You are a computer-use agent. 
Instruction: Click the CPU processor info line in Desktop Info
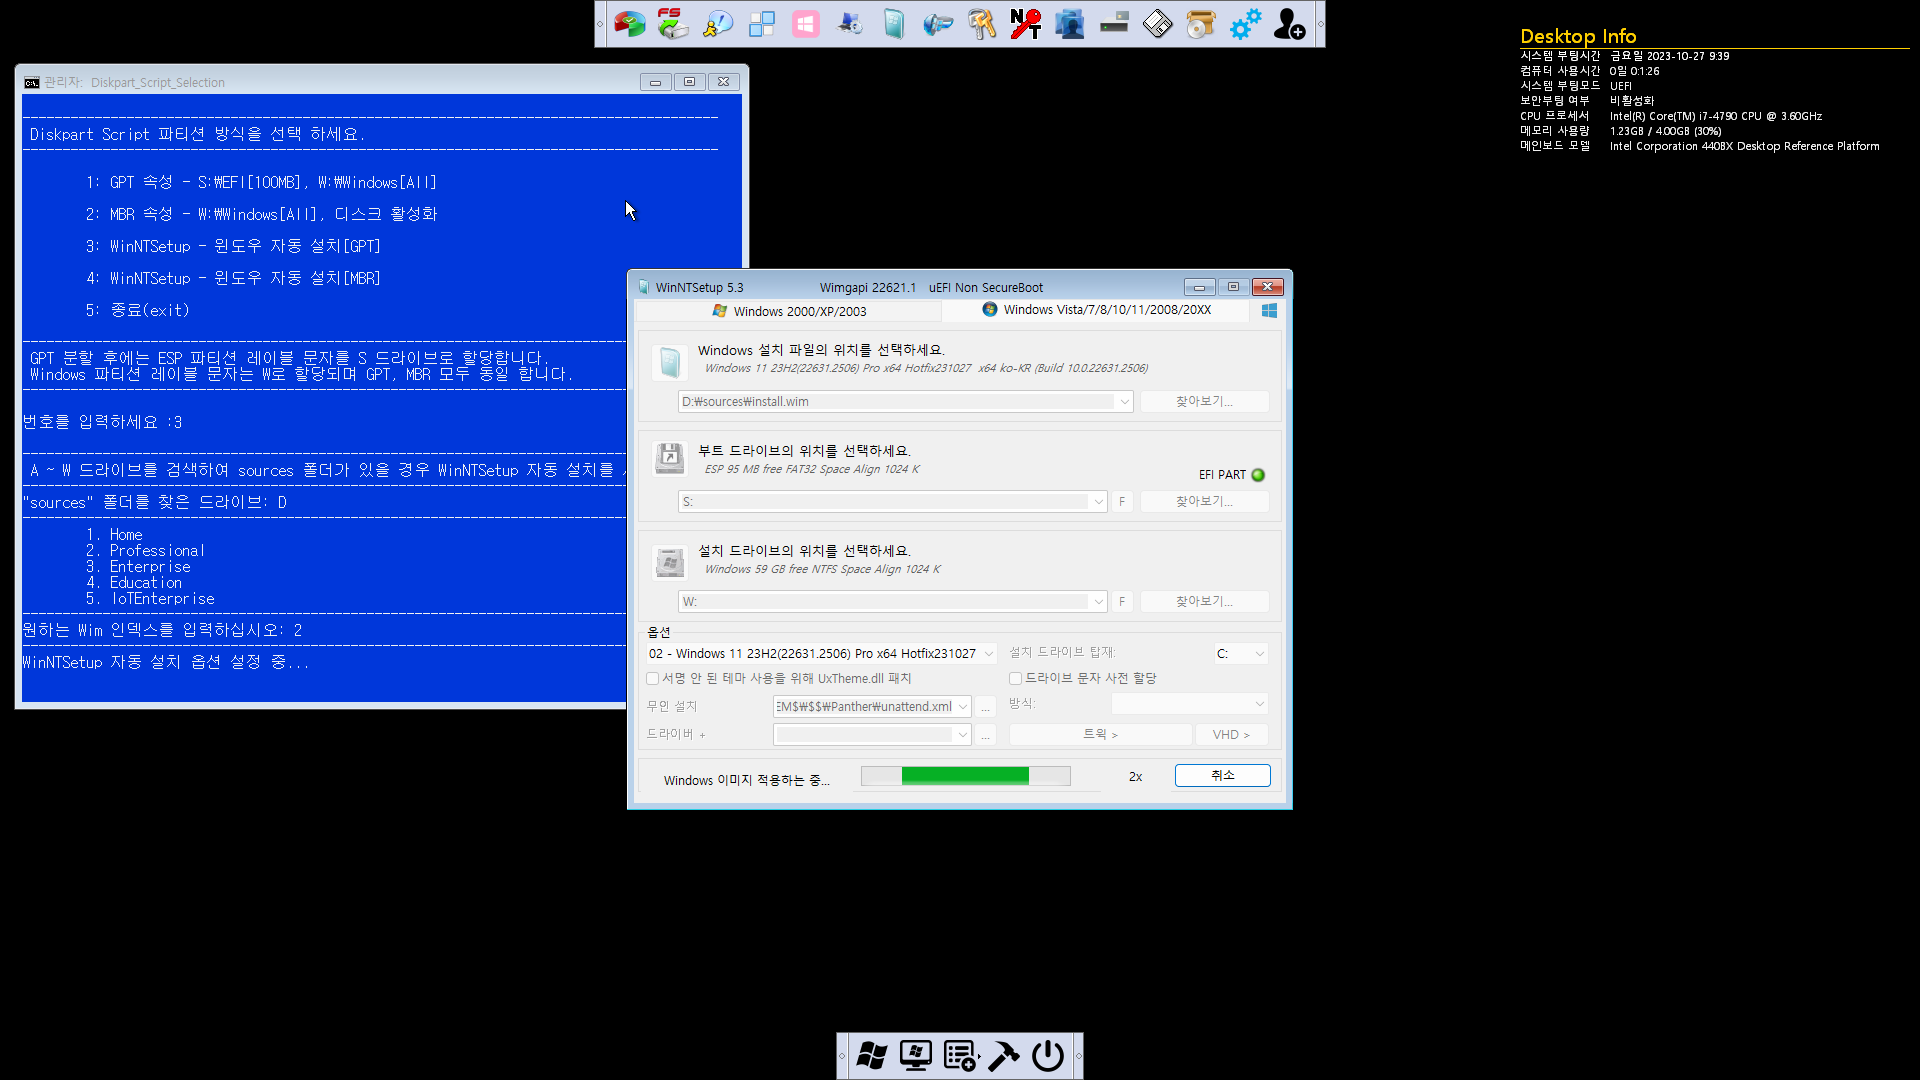tap(1671, 116)
